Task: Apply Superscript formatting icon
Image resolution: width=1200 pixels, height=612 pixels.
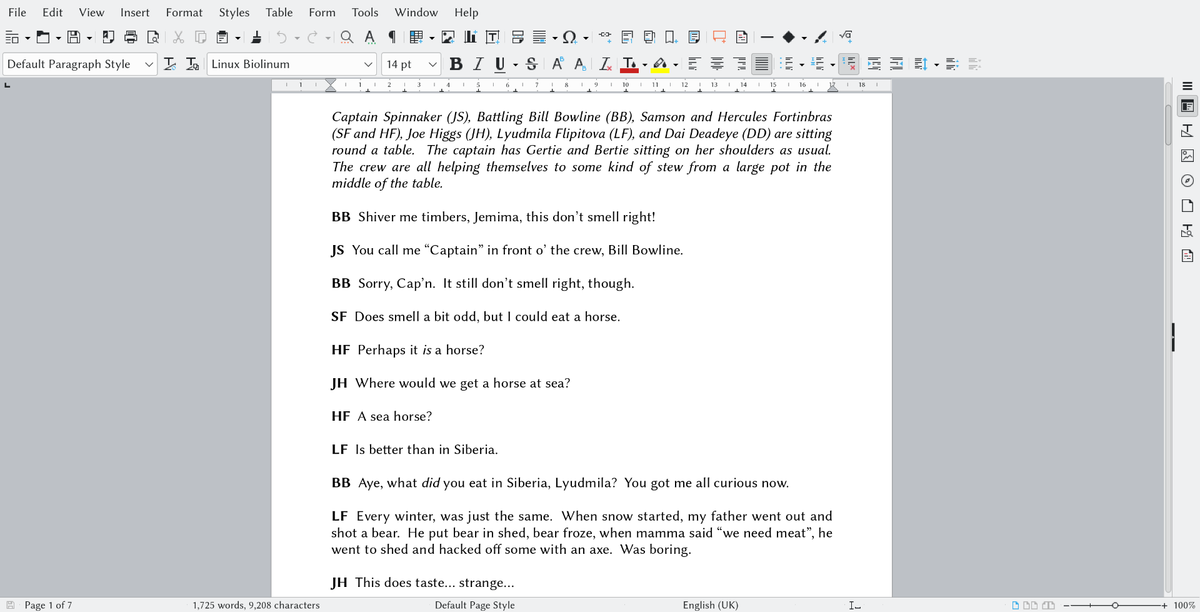Action: coord(557,64)
